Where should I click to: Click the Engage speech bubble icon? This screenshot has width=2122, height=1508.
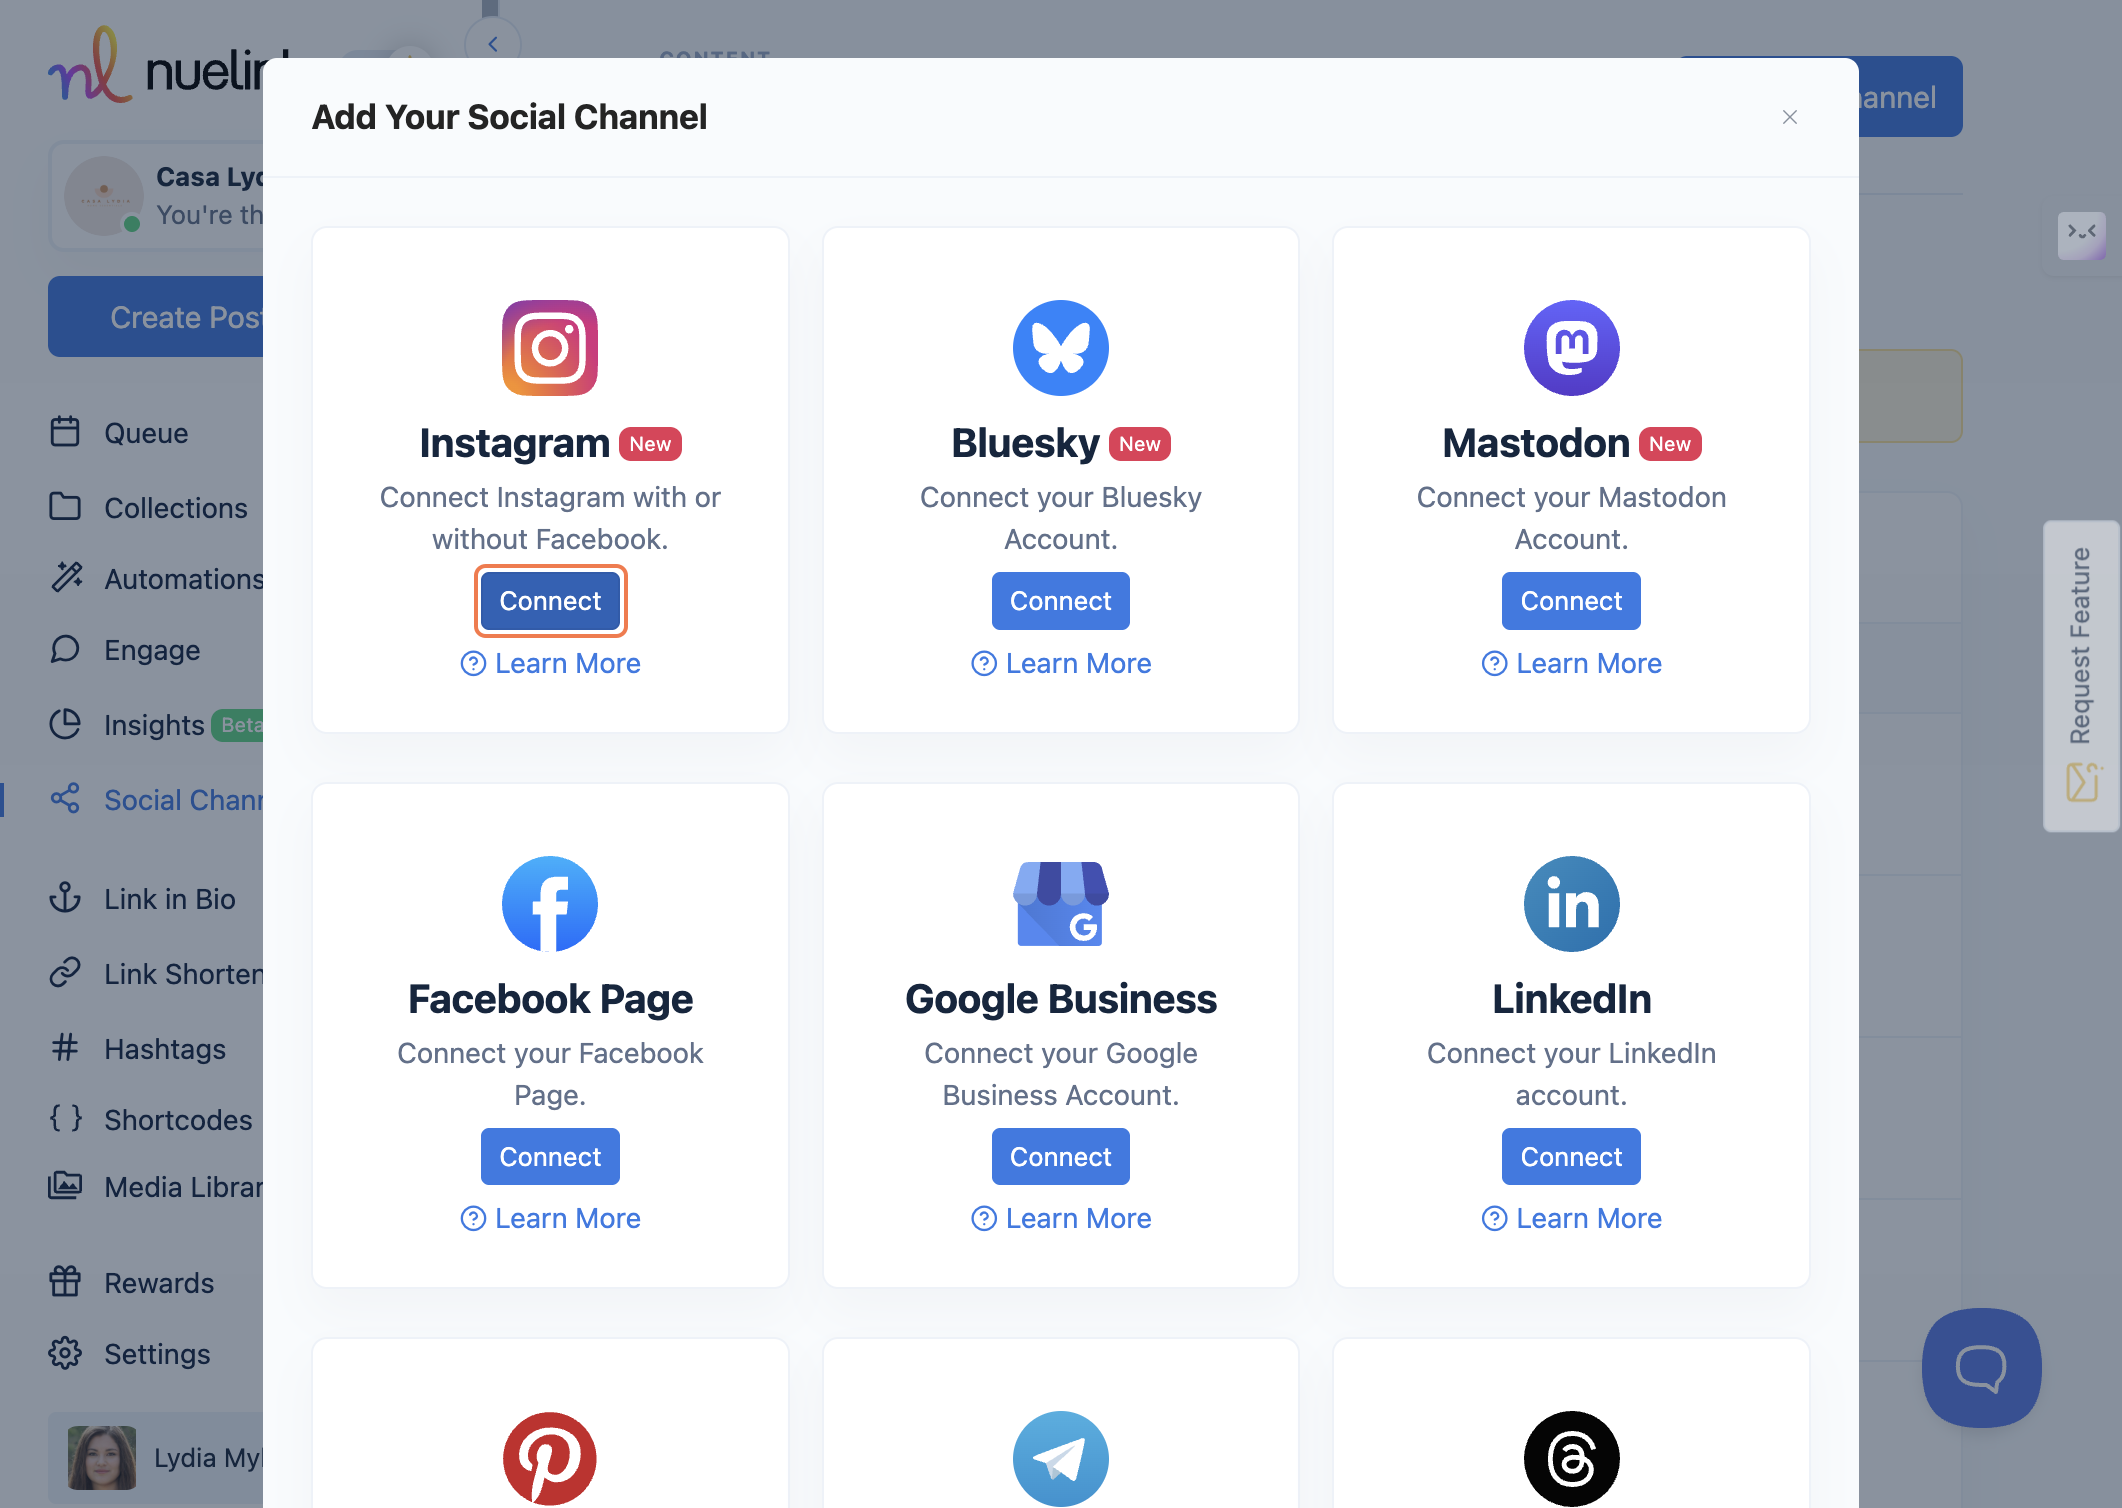[65, 649]
